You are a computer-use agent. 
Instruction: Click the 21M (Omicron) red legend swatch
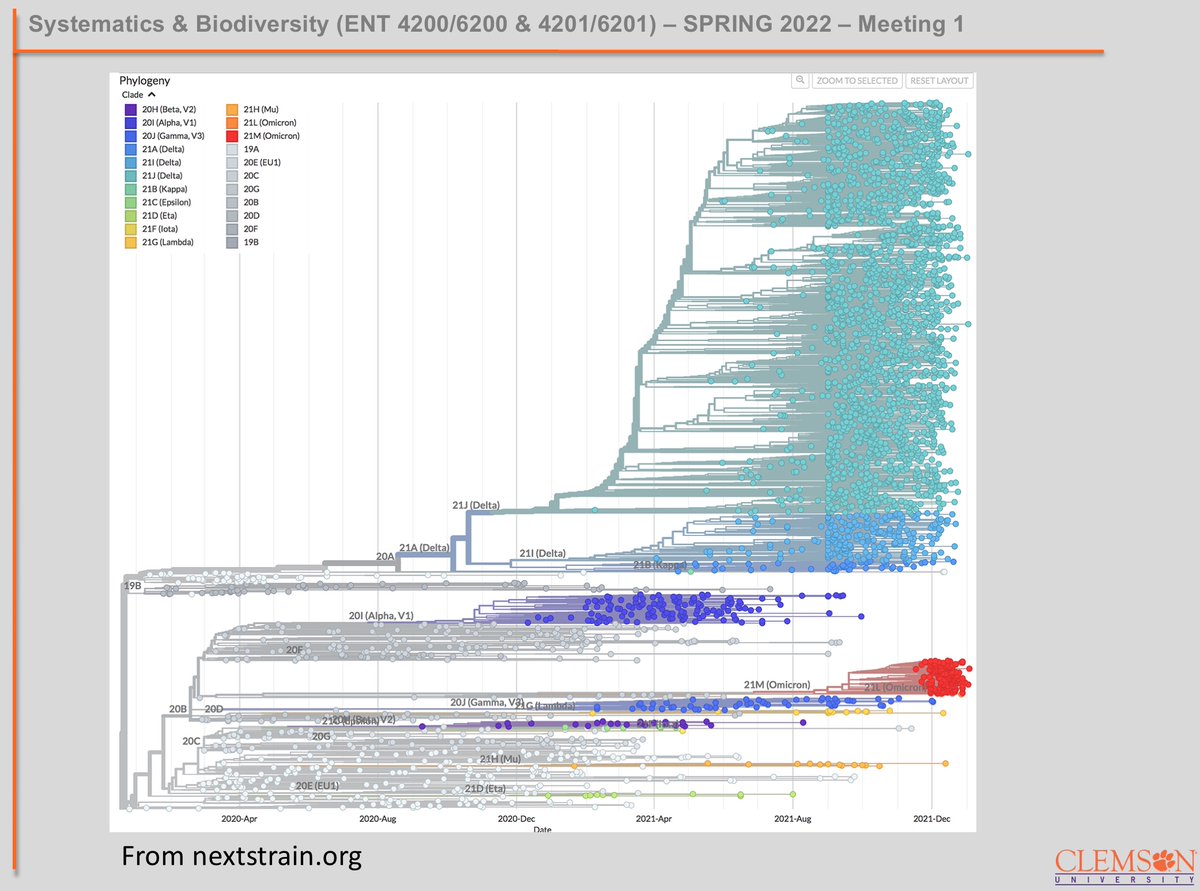231,135
